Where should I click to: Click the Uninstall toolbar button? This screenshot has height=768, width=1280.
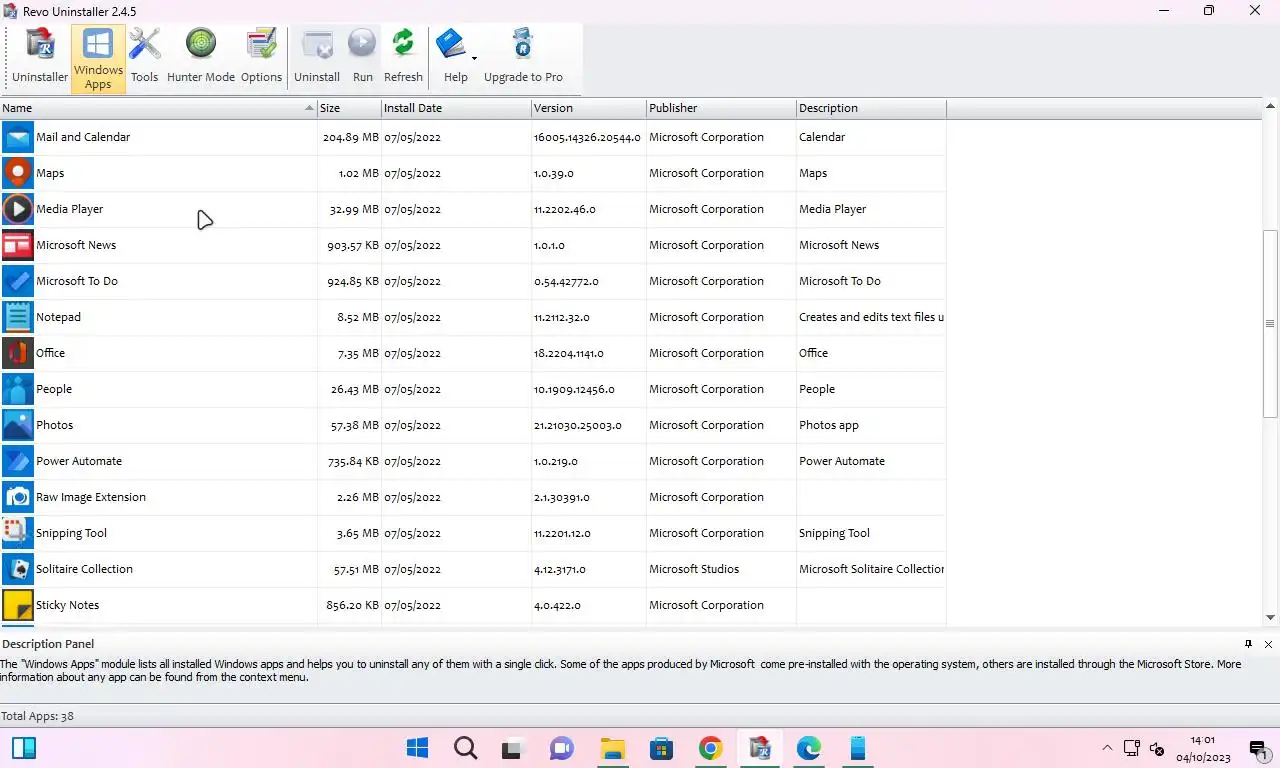[x=317, y=58]
